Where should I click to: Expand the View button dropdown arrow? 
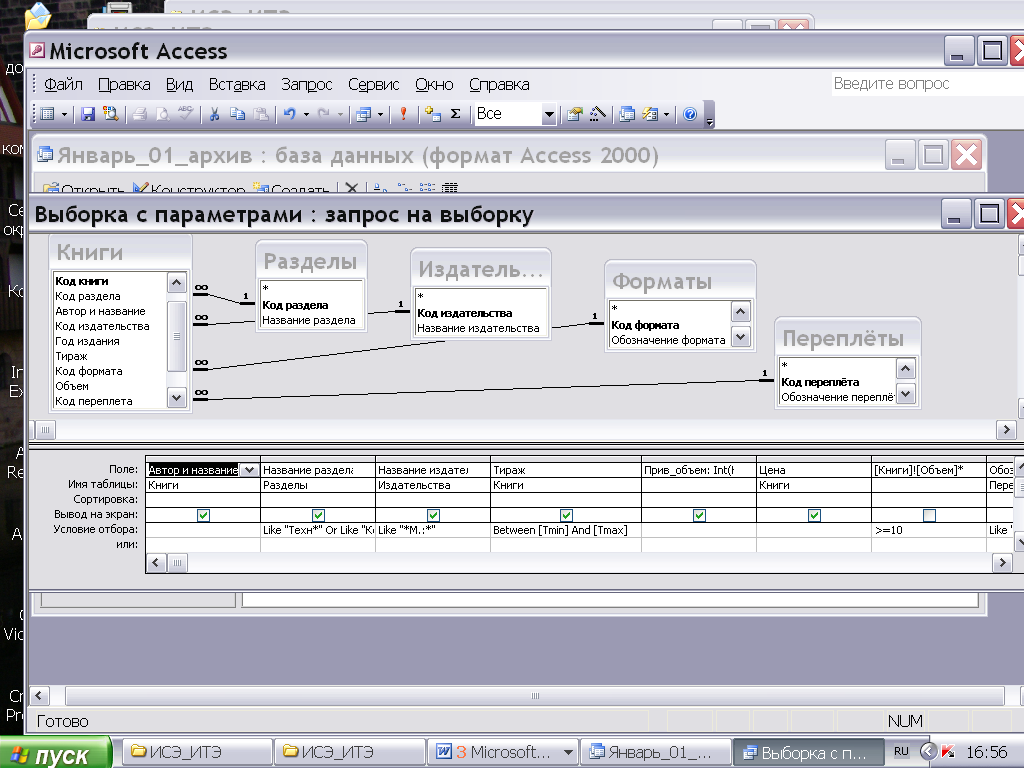pos(64,114)
